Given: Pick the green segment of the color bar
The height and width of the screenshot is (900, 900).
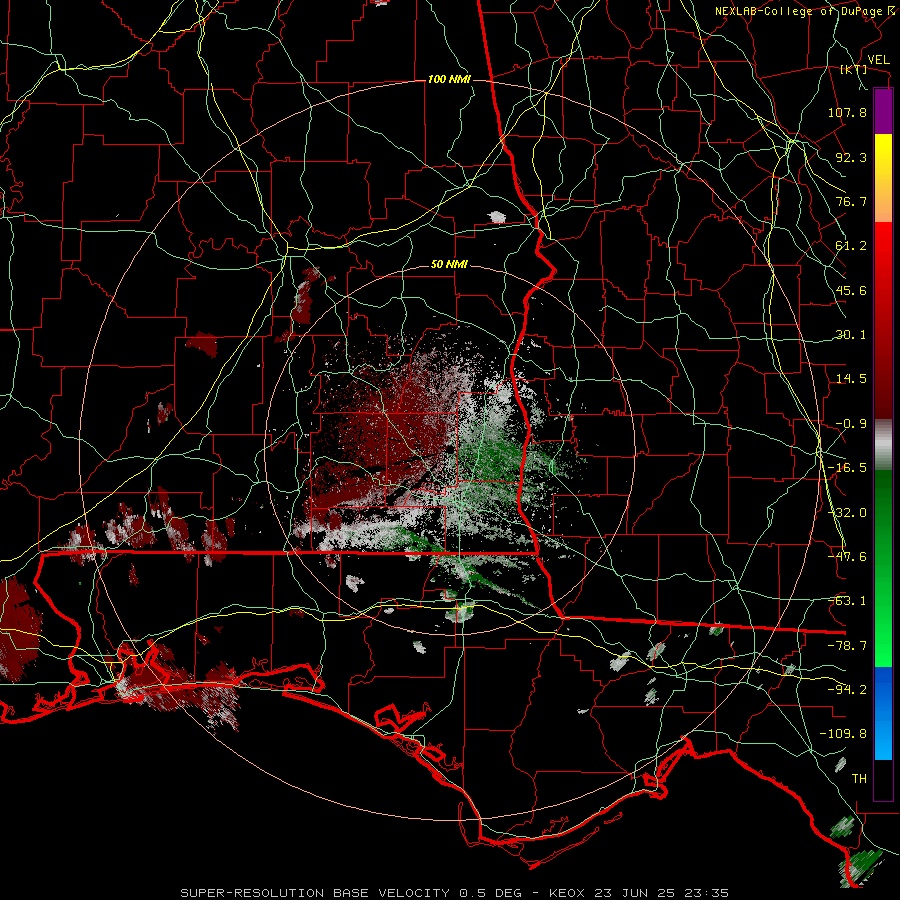Looking at the screenshot, I should [x=883, y=568].
